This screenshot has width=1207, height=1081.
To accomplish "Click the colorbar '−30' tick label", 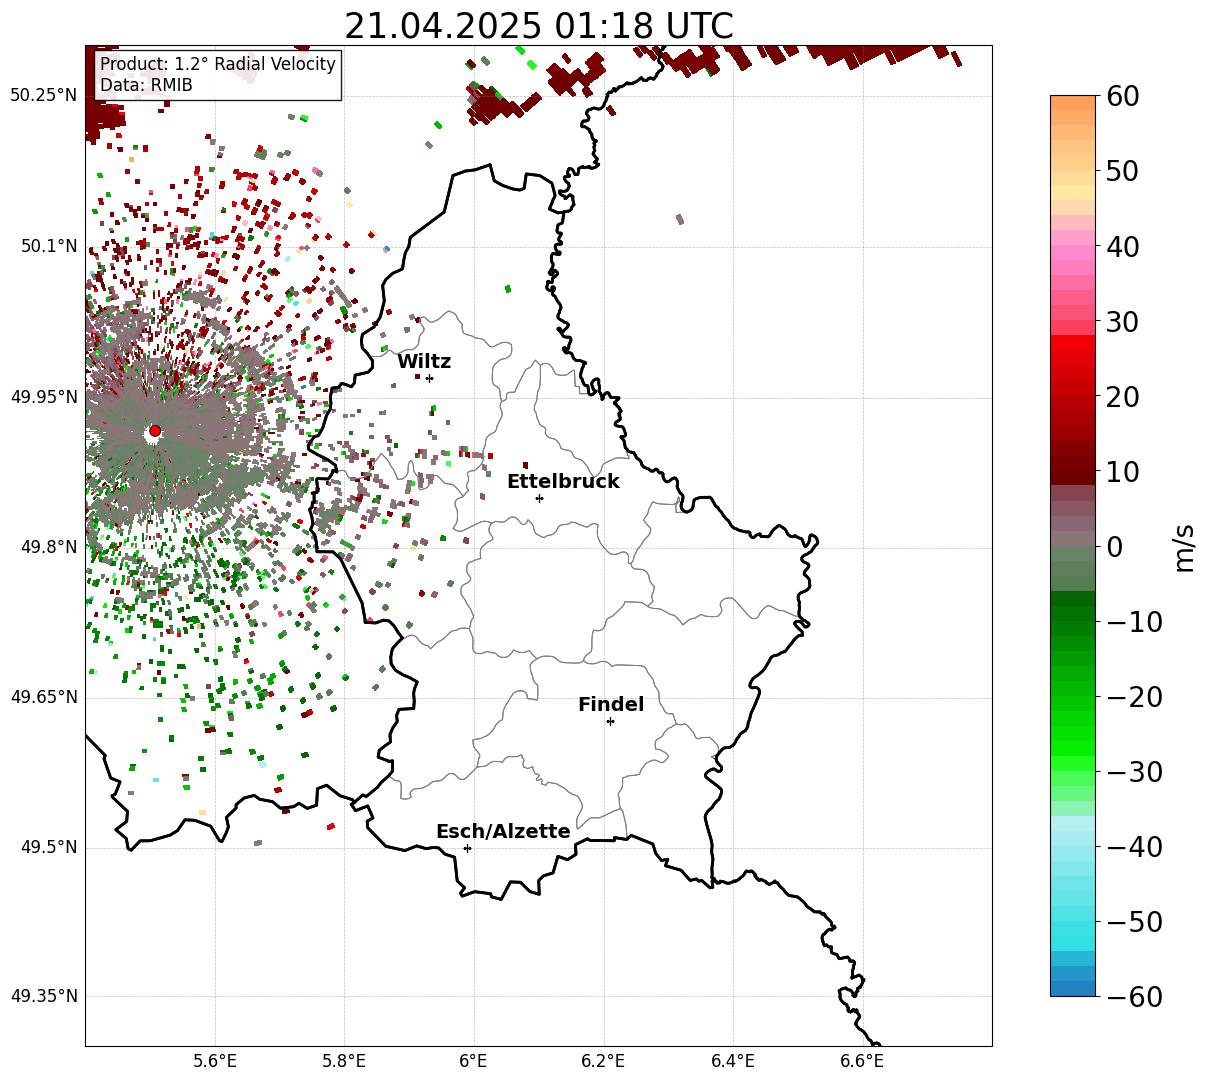I will [1134, 771].
